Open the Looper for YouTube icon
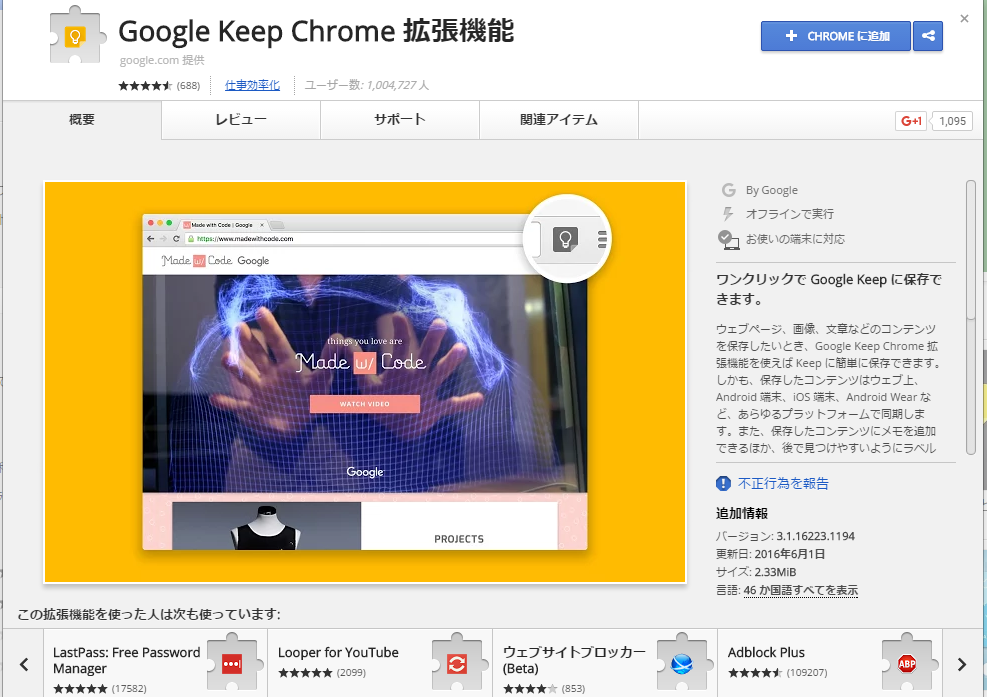Image resolution: width=987 pixels, height=697 pixels. [x=457, y=663]
